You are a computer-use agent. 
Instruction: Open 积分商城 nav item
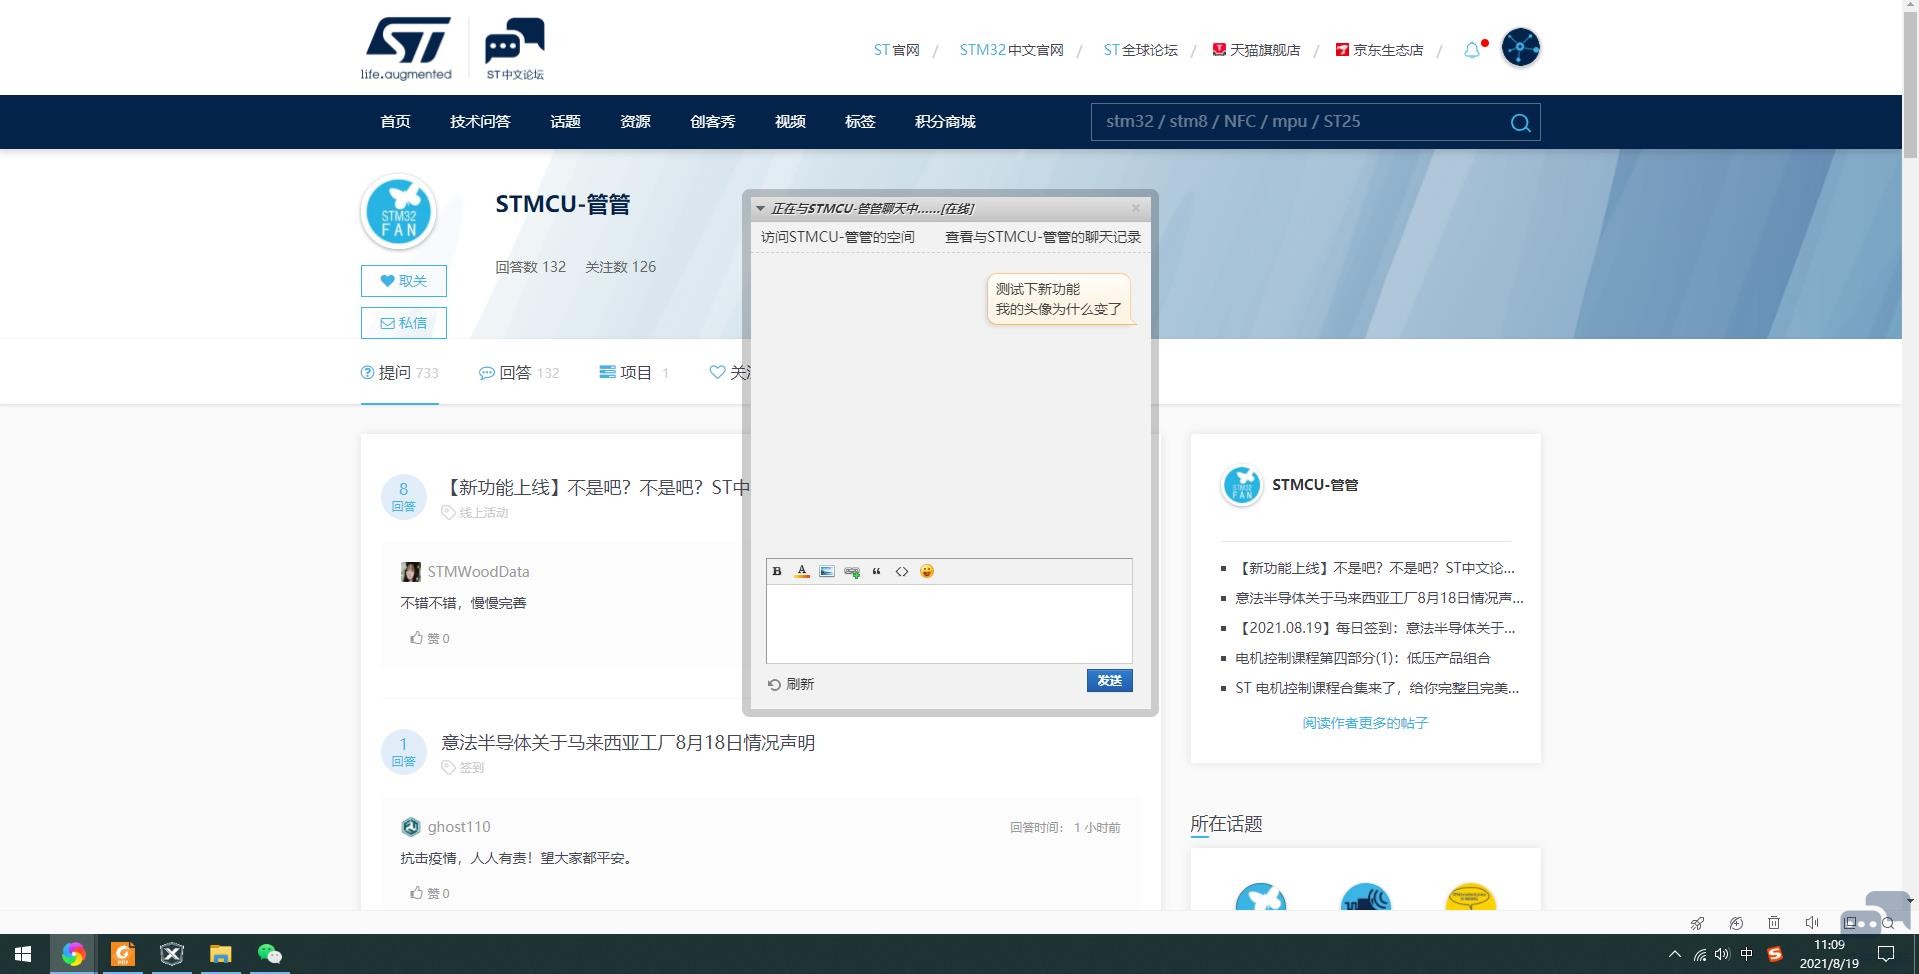[945, 122]
